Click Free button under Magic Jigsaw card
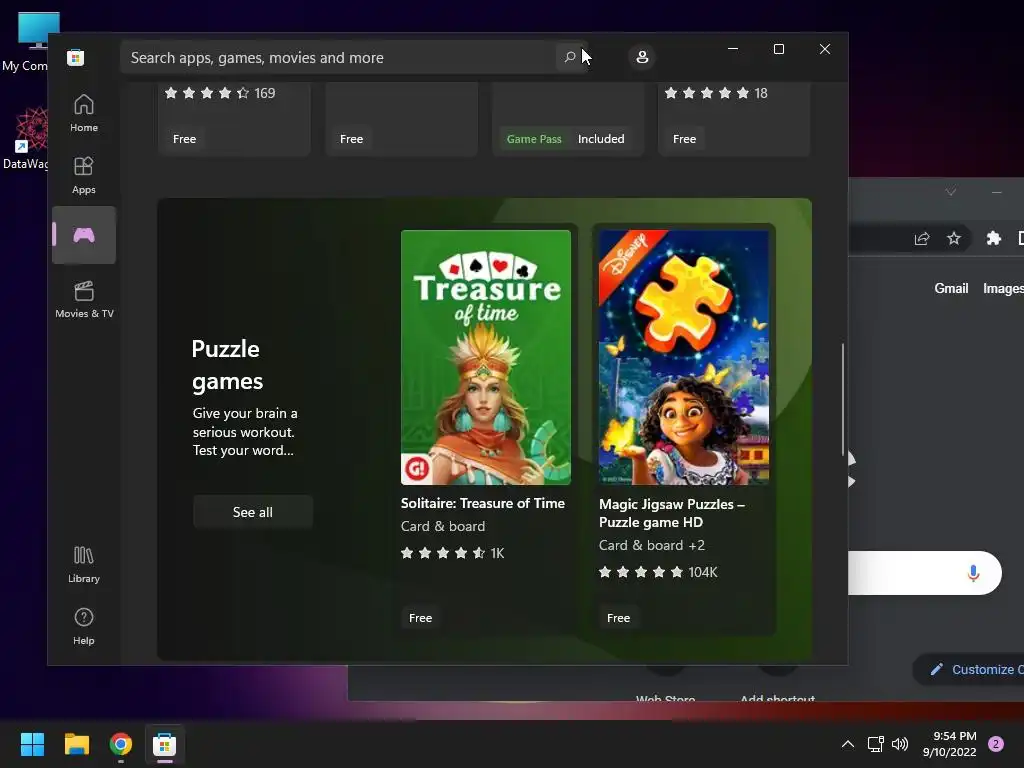 618,618
